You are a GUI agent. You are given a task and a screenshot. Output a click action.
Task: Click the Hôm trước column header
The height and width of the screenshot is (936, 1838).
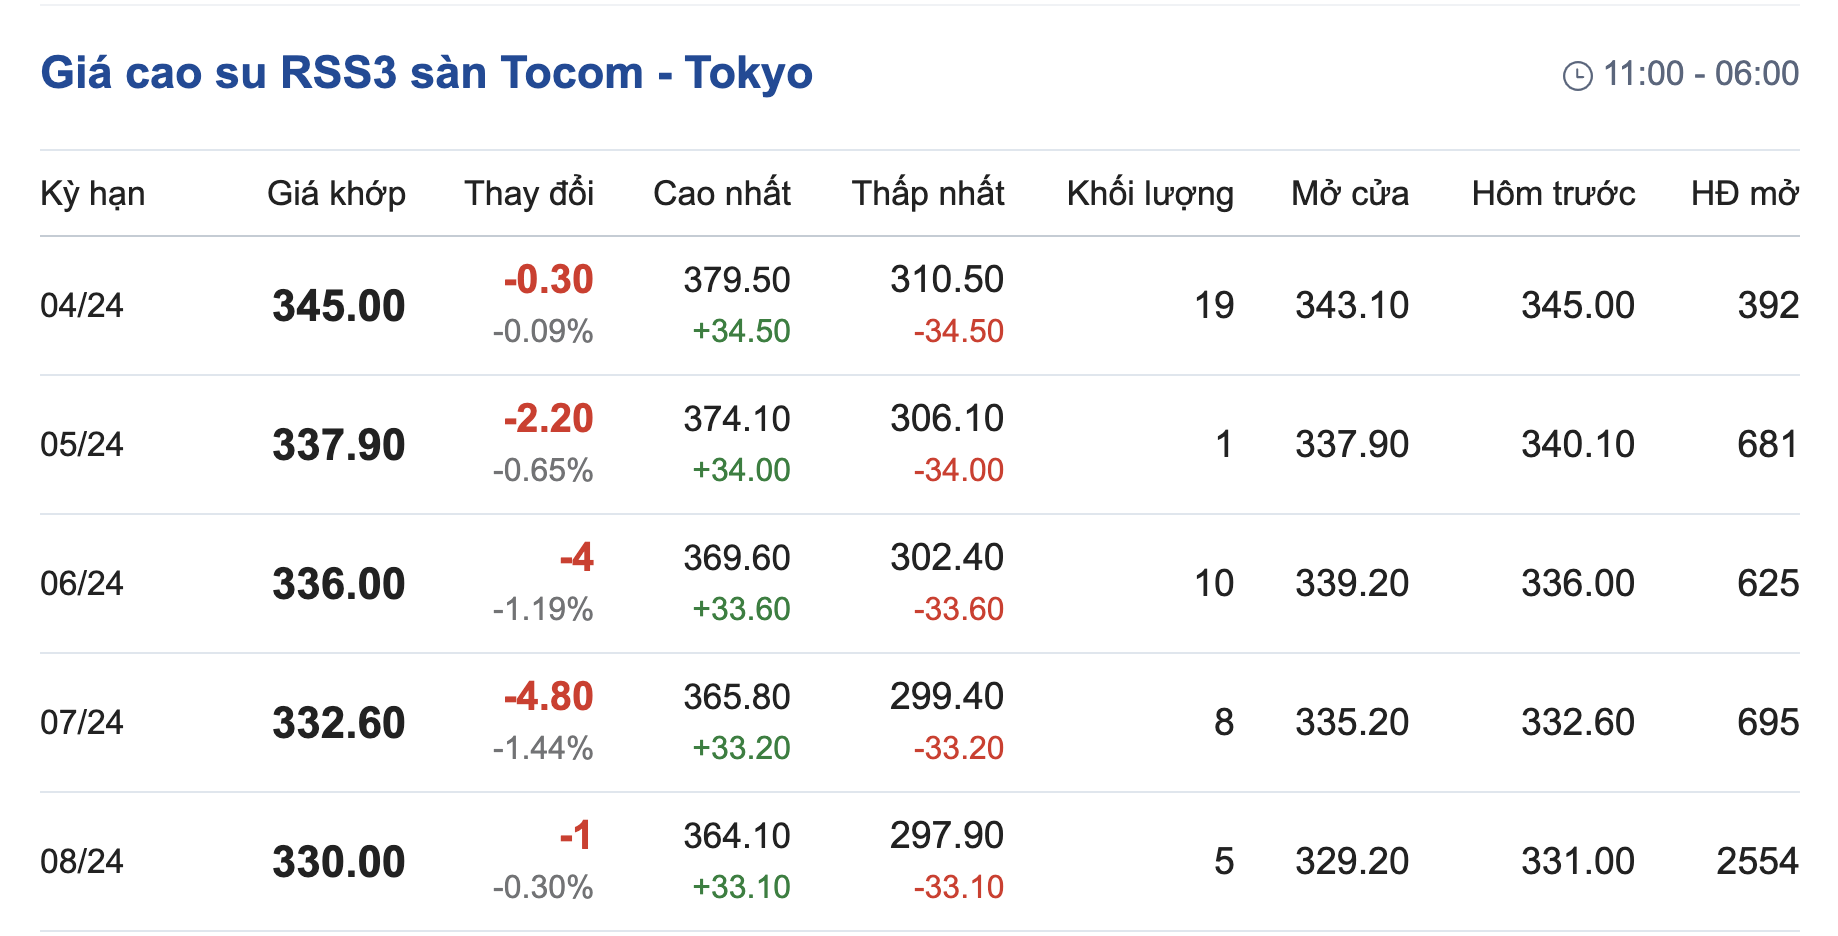pos(1553,193)
